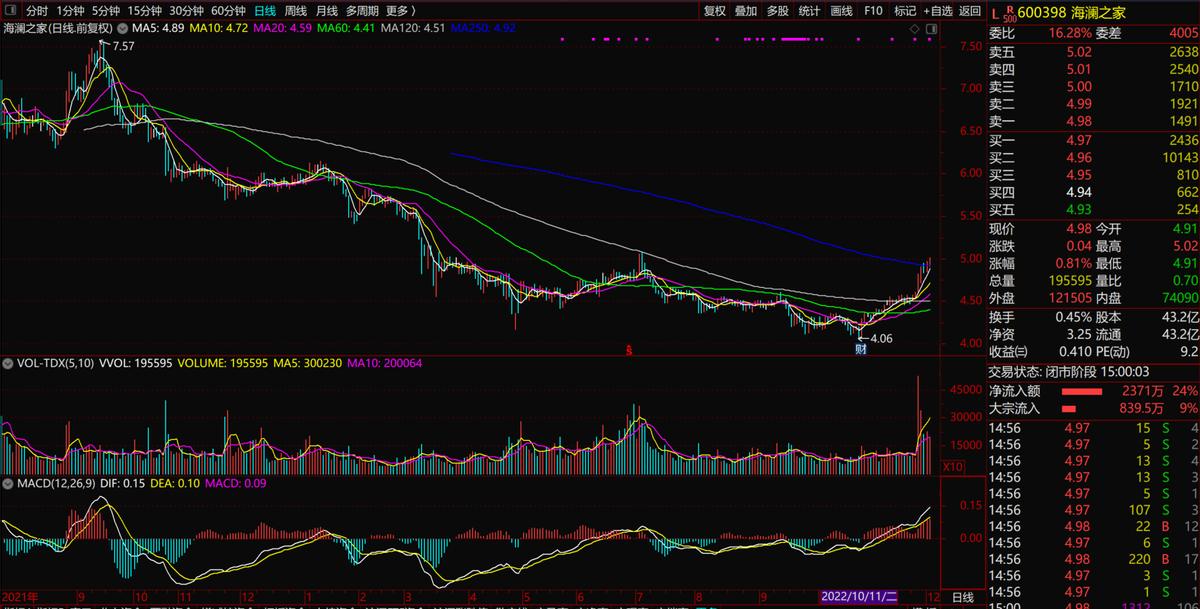
Task: Select the 30分钟 period tab
Action: tap(187, 11)
